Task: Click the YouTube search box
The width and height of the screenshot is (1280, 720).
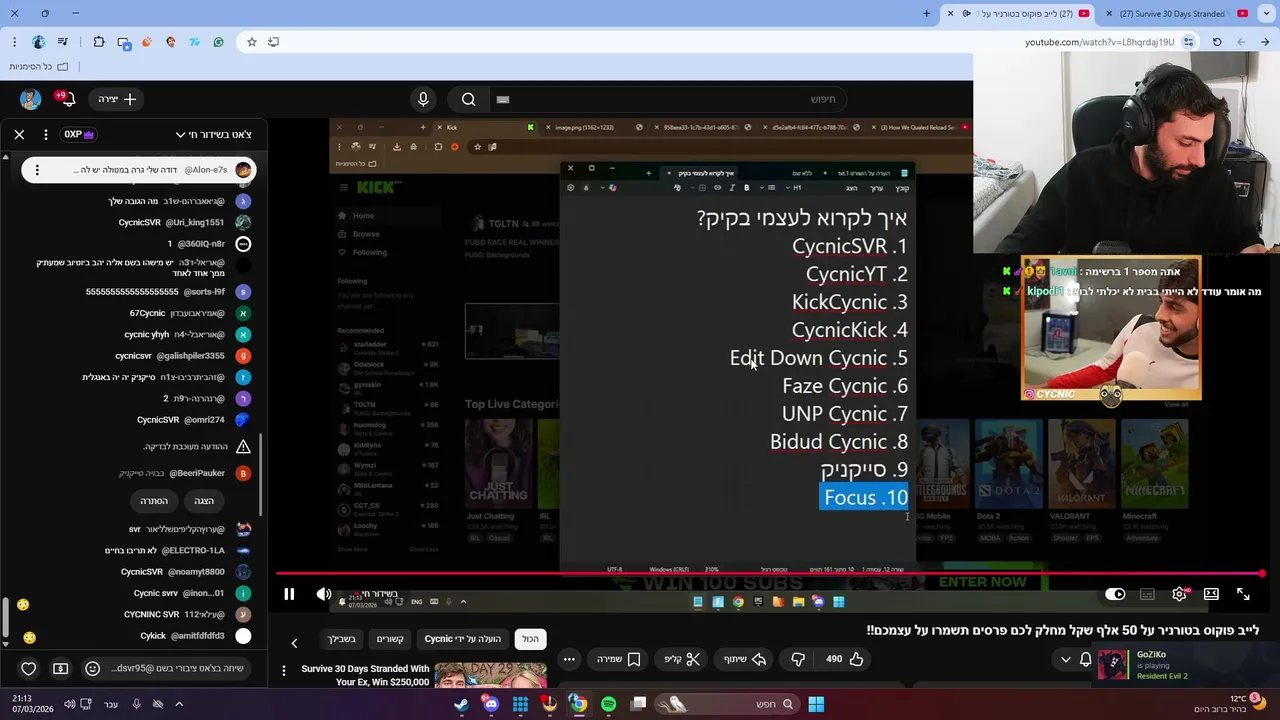Action: (667, 99)
